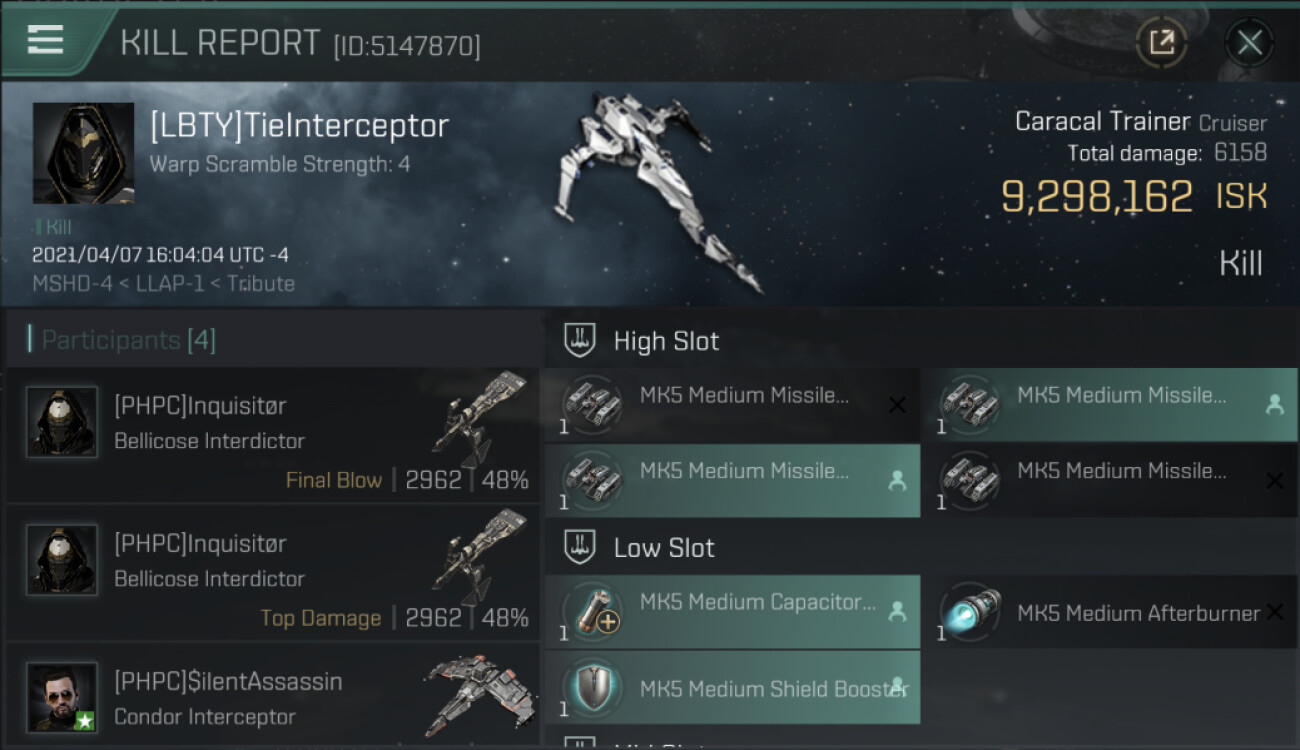The height and width of the screenshot is (750, 1300).
Task: Open the Top Damage Inquisitør participant entry
Action: [272, 573]
